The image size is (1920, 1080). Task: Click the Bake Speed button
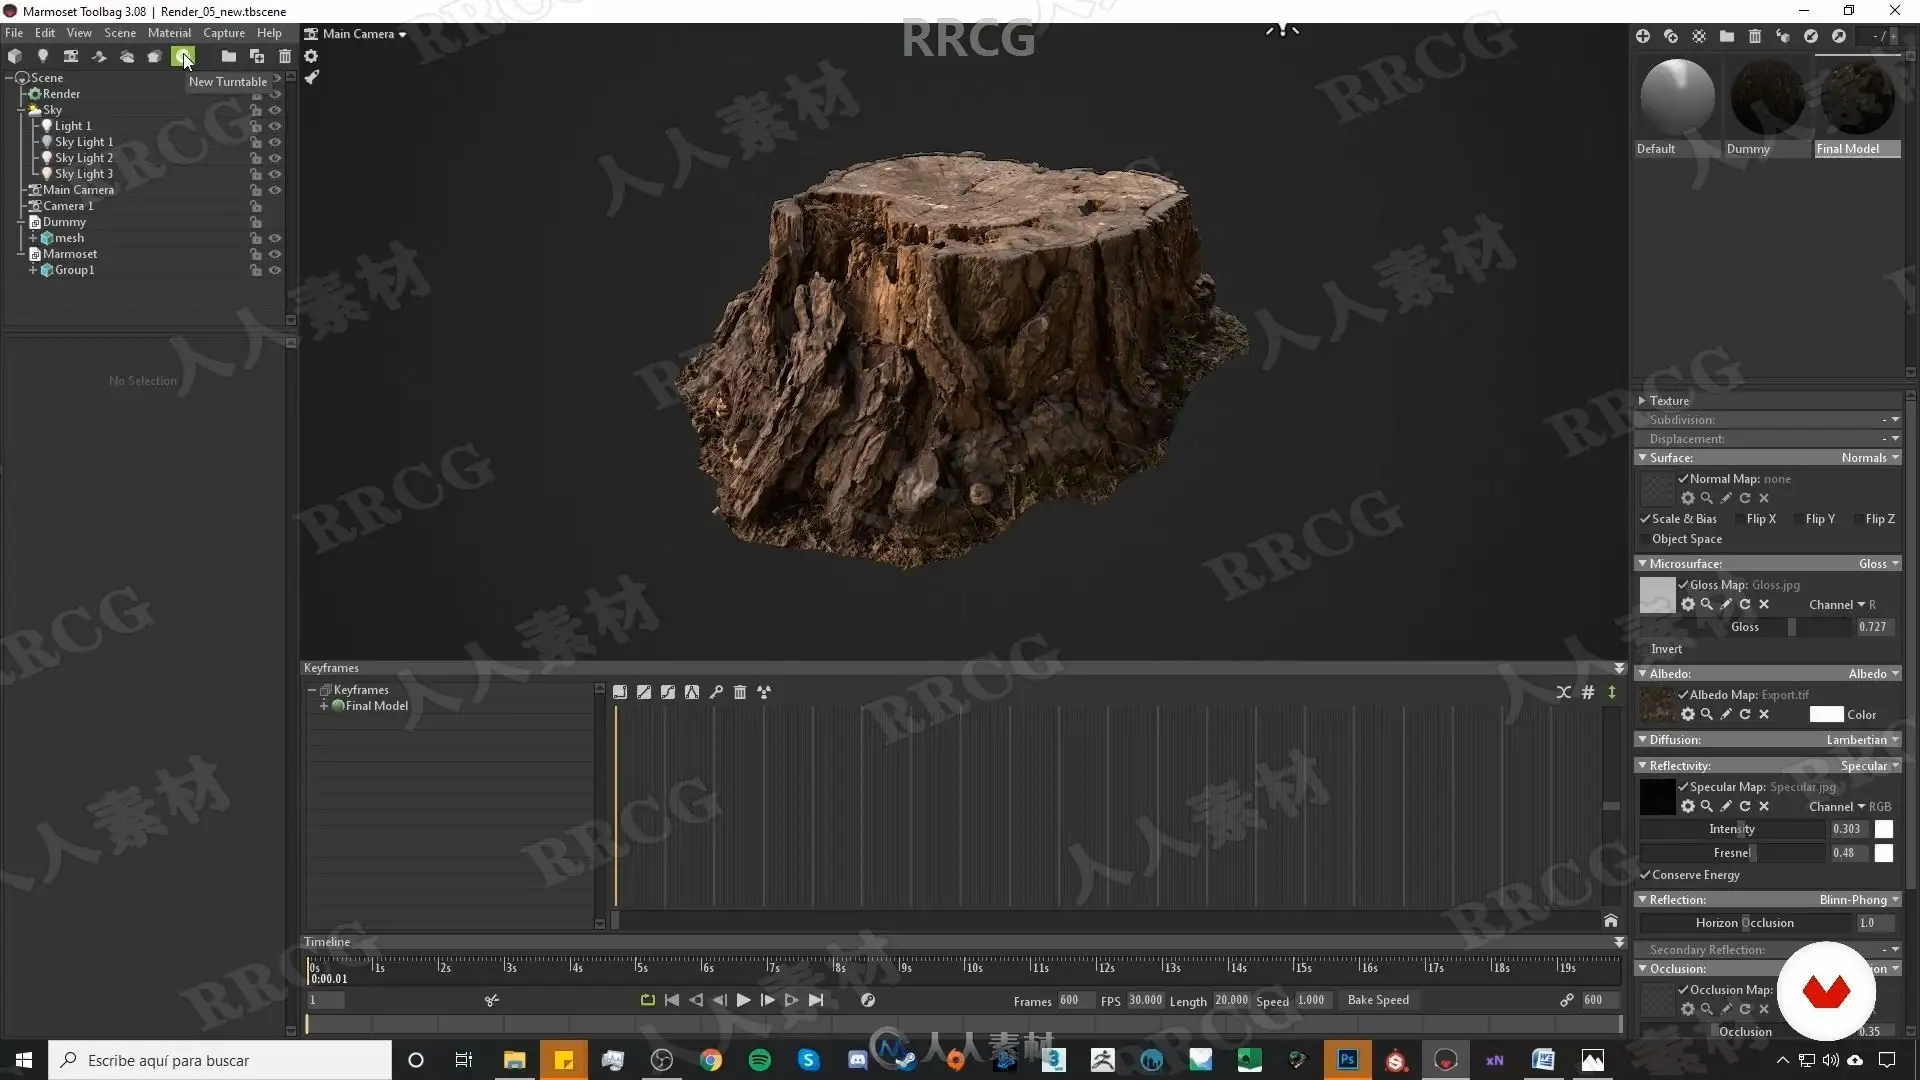(1378, 1000)
